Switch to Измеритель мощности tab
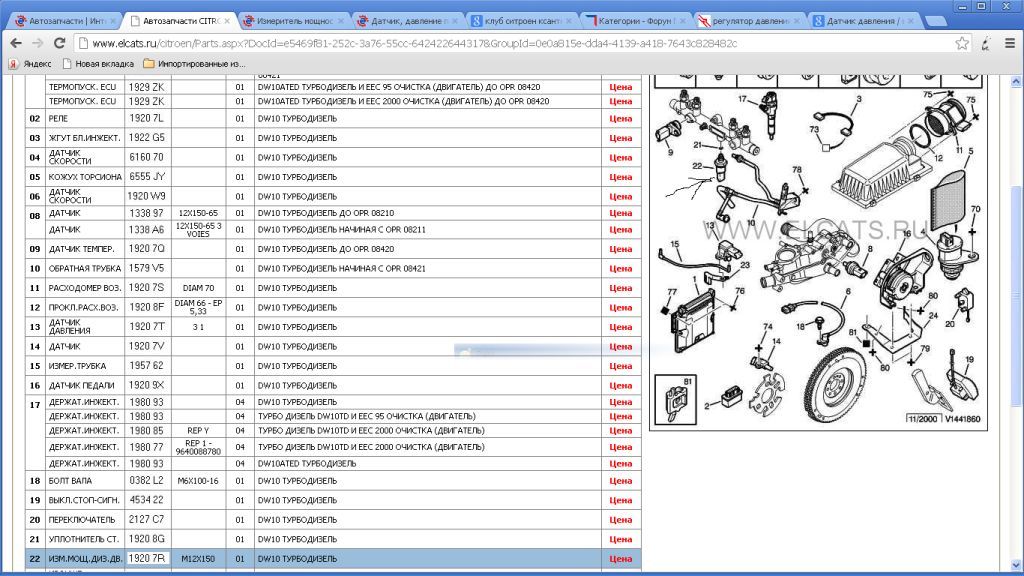The image size is (1024, 576). click(294, 21)
